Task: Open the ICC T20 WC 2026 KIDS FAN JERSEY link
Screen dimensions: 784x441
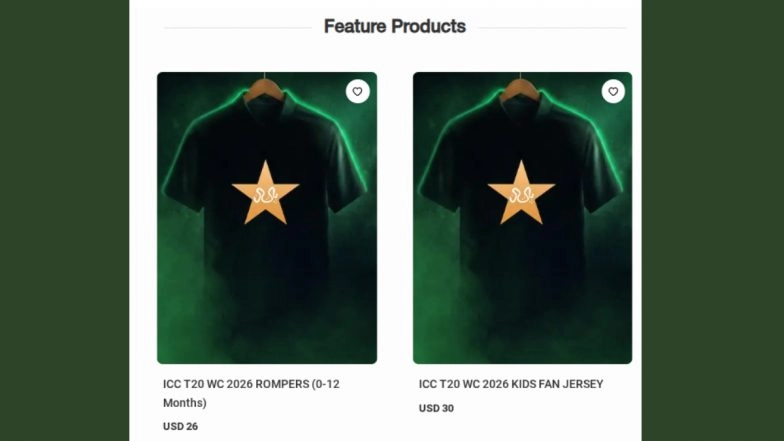Action: pyautogui.click(x=511, y=384)
